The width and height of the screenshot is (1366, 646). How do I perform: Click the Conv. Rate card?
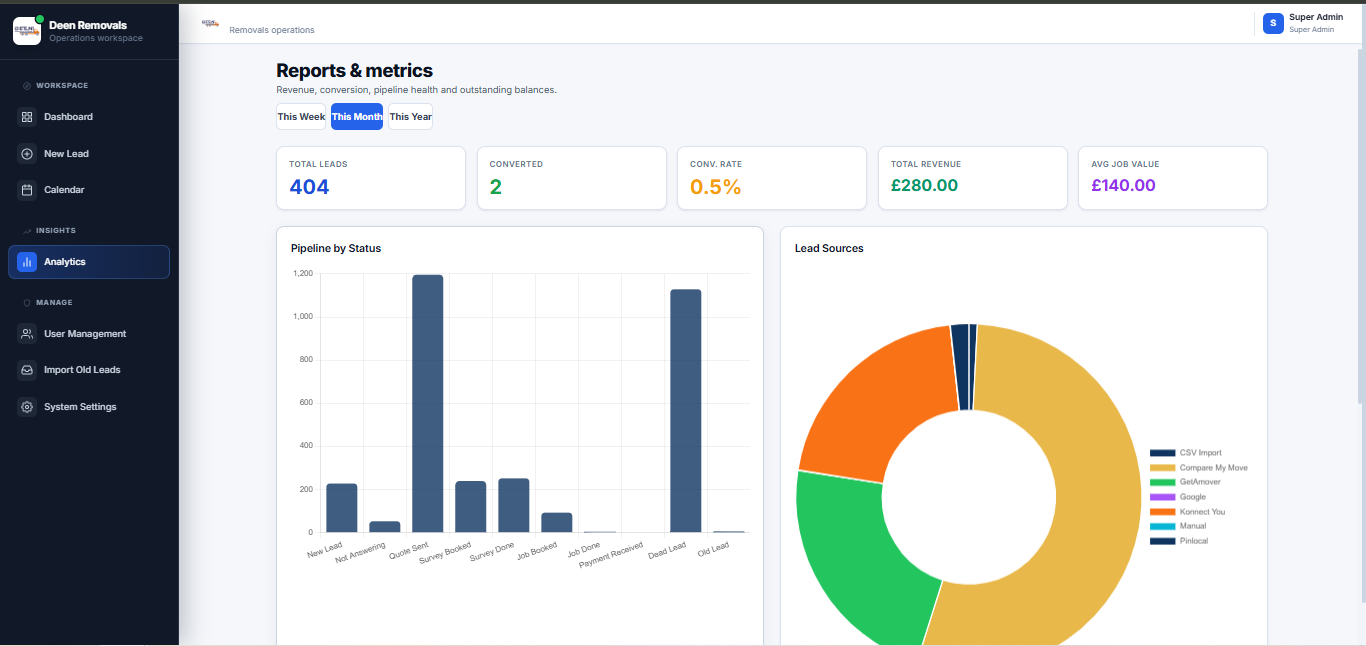[x=772, y=178]
